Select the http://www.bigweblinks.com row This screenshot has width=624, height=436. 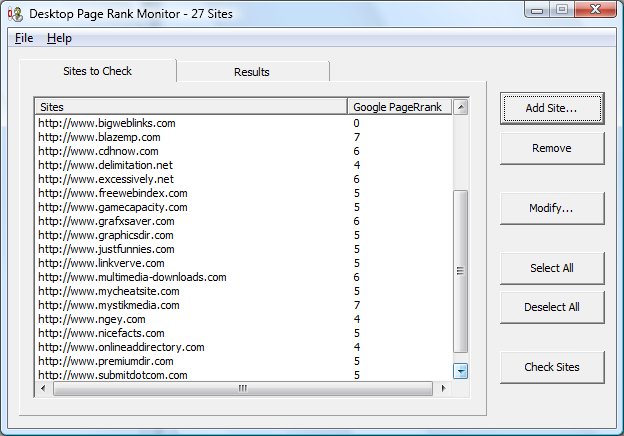[x=244, y=123]
